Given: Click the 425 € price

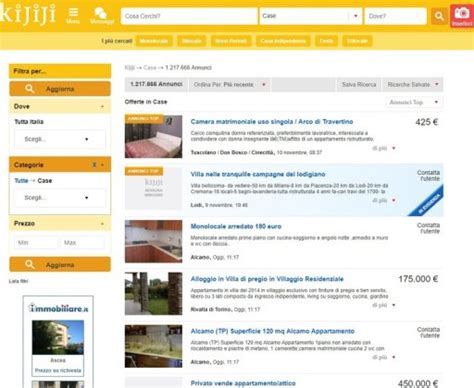Looking at the screenshot, I should [426, 122].
